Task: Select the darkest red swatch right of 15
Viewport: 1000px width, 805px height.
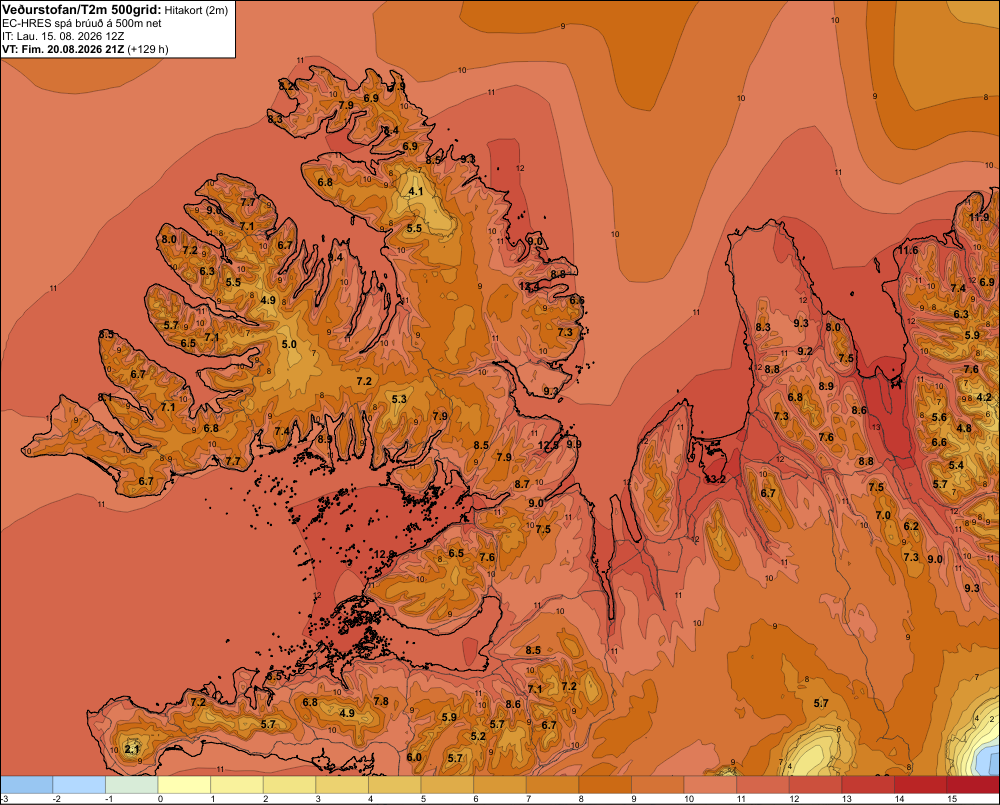Action: 973,785
